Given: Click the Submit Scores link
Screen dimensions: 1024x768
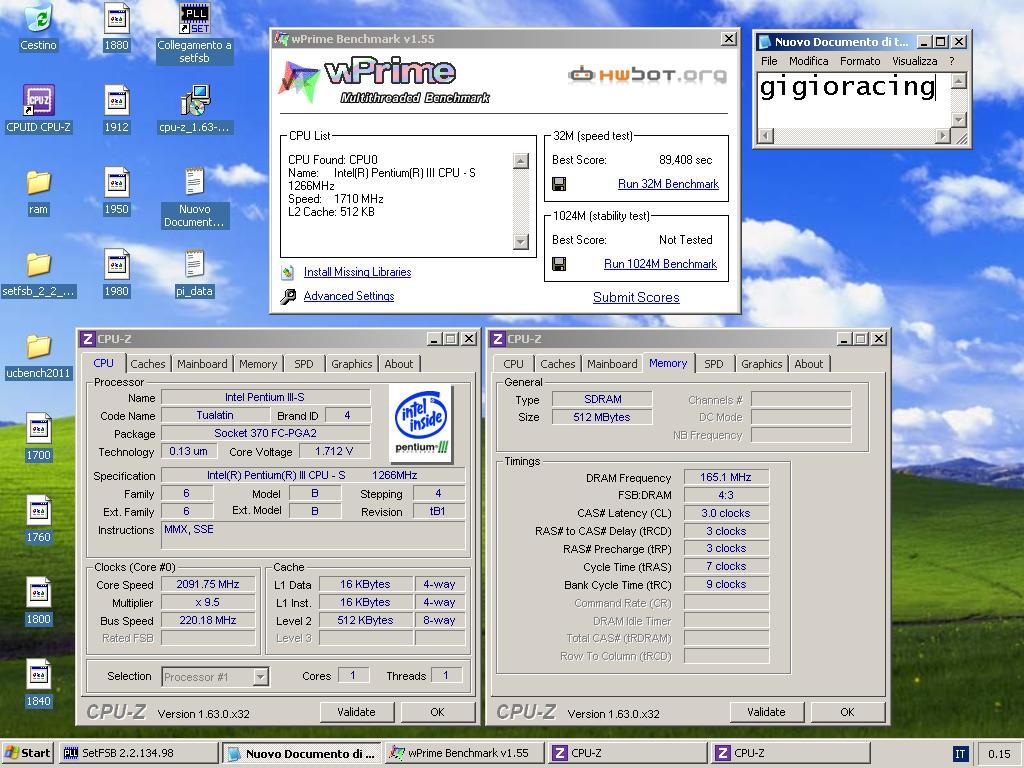Looking at the screenshot, I should (636, 298).
